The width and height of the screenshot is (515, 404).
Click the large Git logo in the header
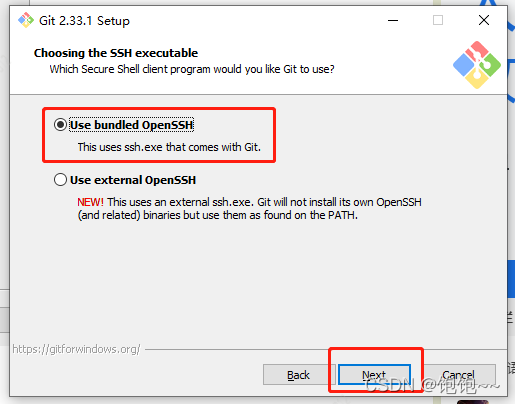[477, 65]
